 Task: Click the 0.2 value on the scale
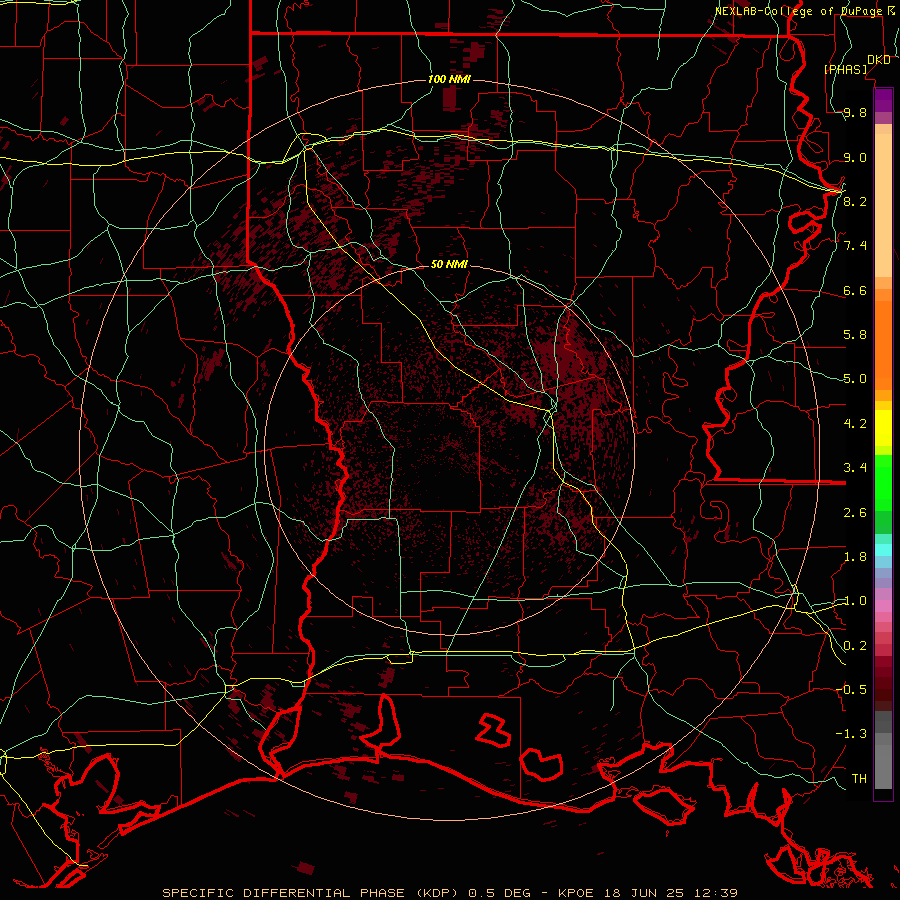point(855,646)
